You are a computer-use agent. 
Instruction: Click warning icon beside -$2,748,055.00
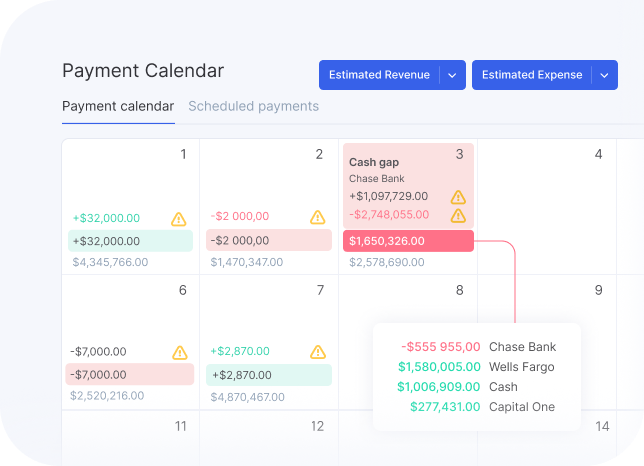[458, 215]
